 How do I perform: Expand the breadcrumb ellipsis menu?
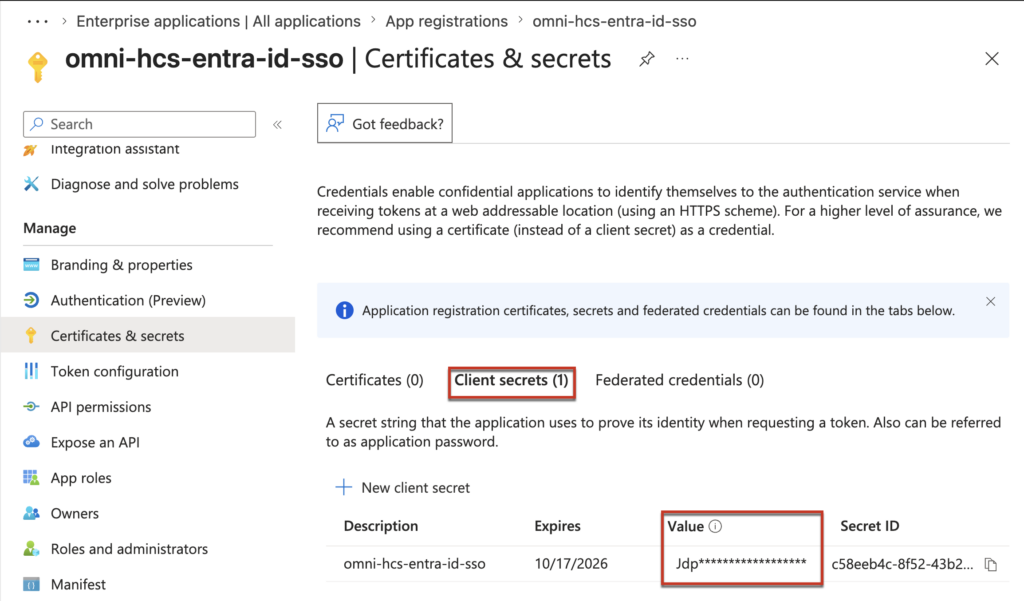tap(37, 21)
